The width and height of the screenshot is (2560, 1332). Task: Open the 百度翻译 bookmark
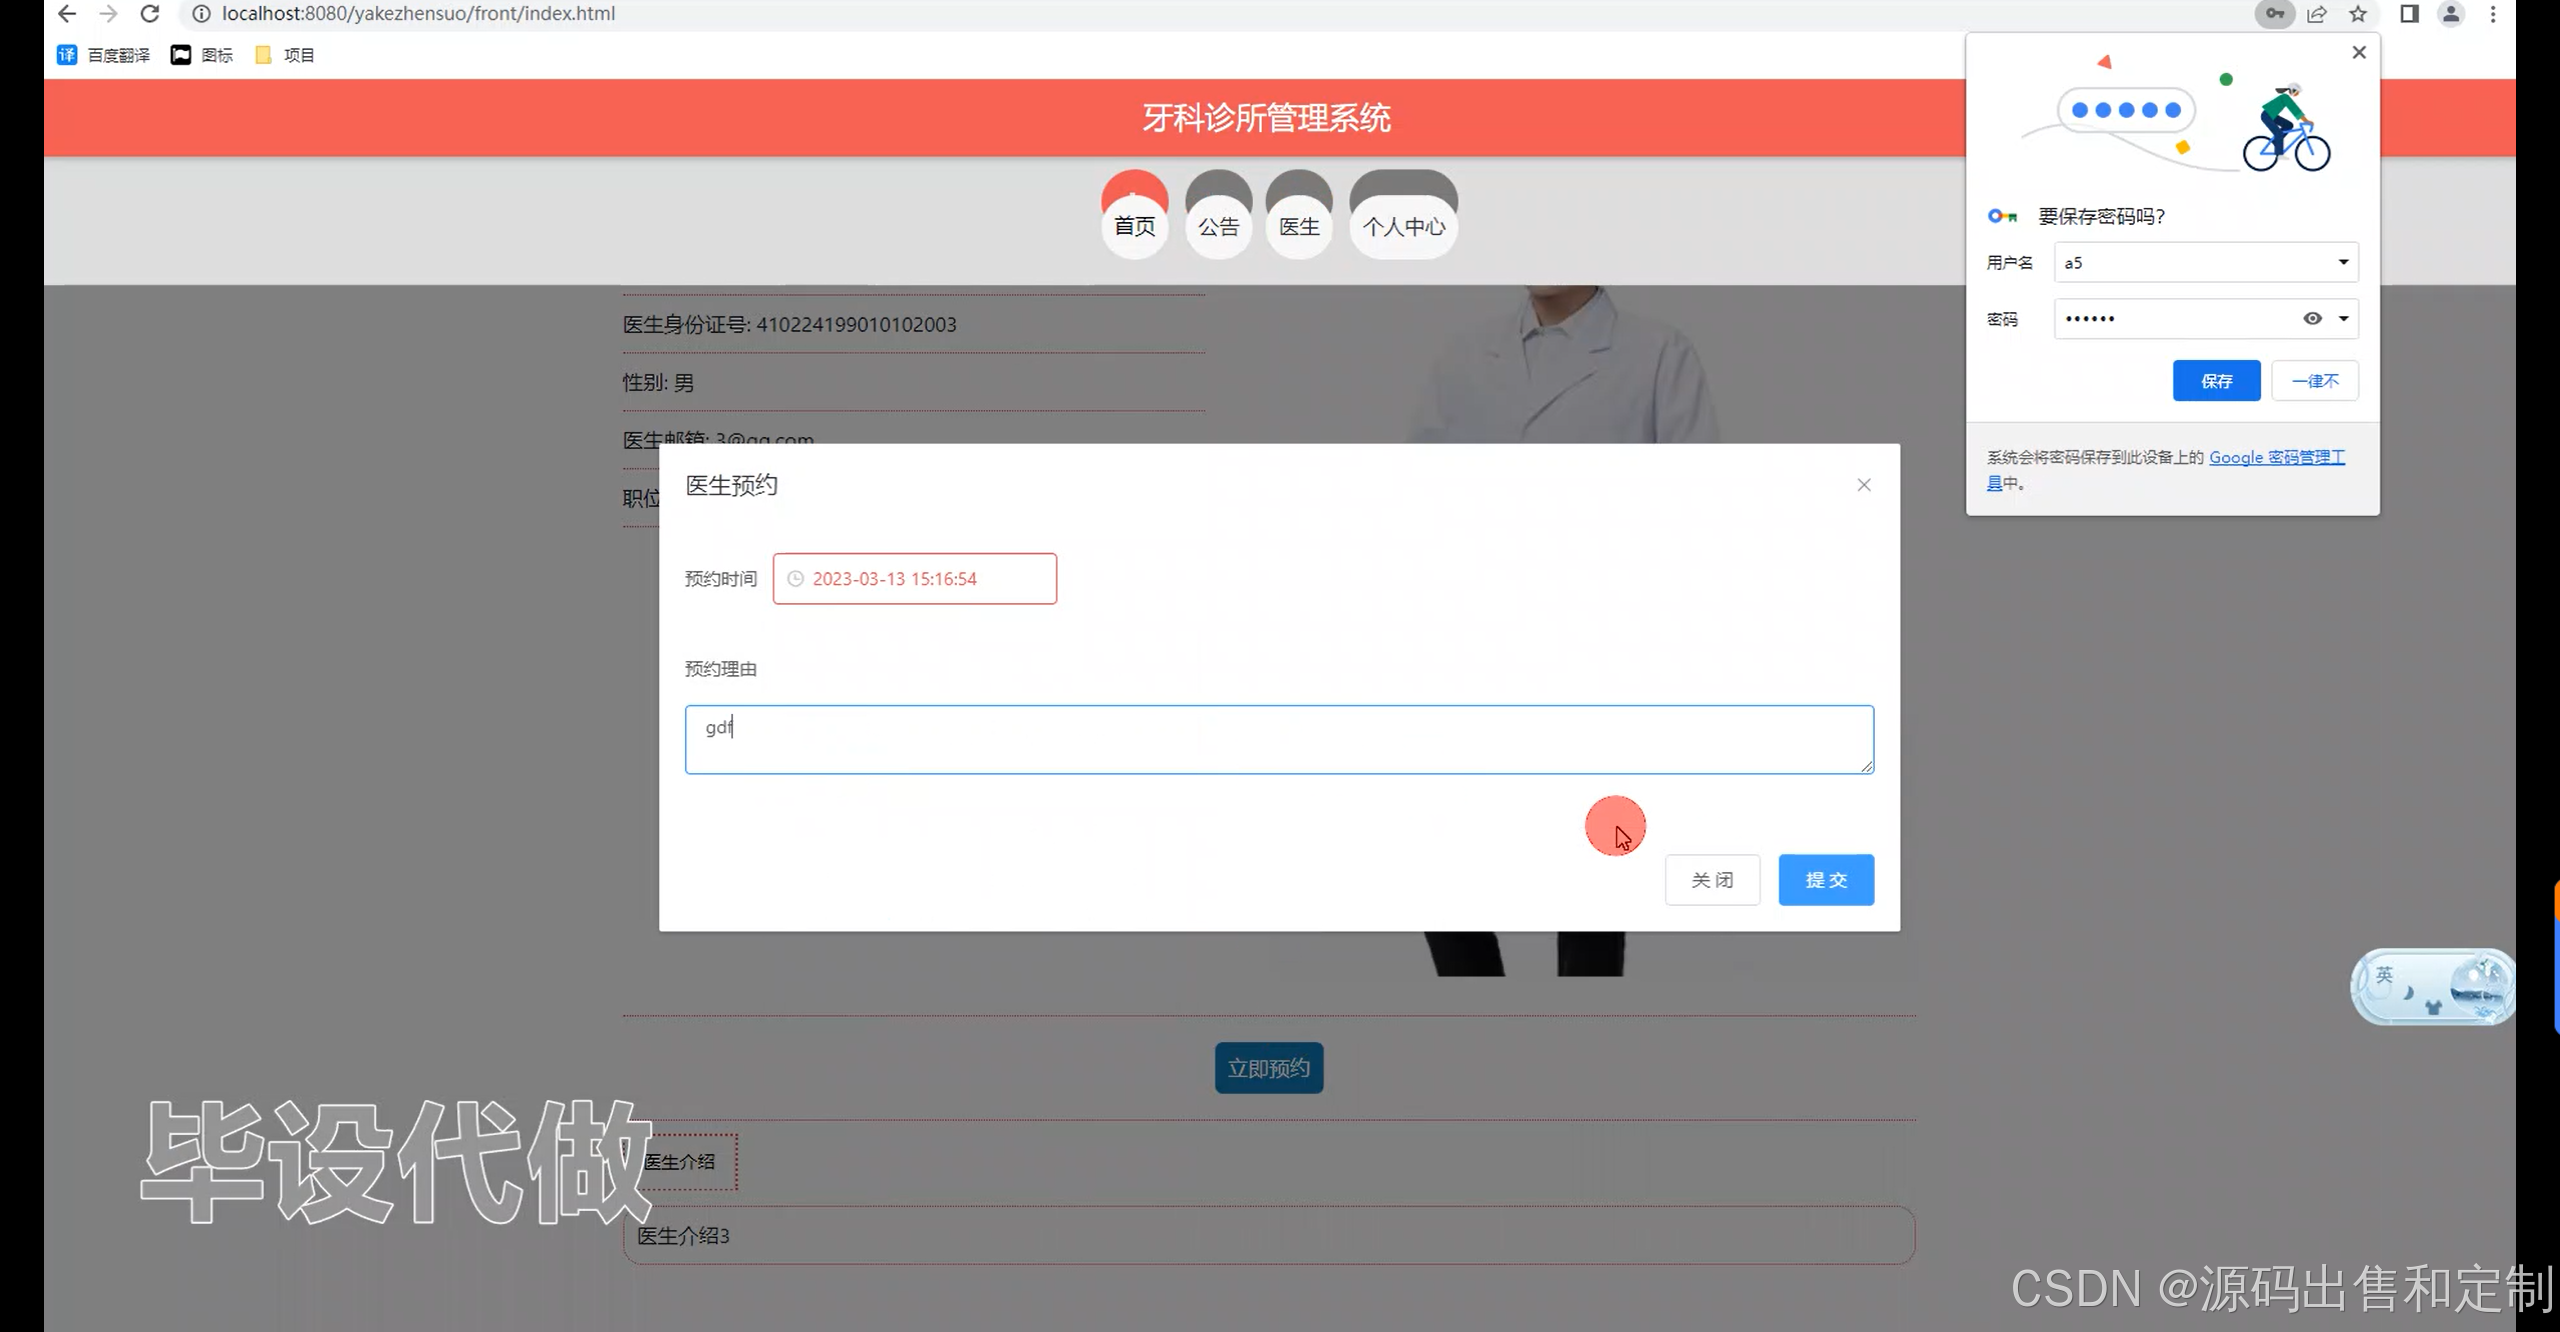(104, 55)
